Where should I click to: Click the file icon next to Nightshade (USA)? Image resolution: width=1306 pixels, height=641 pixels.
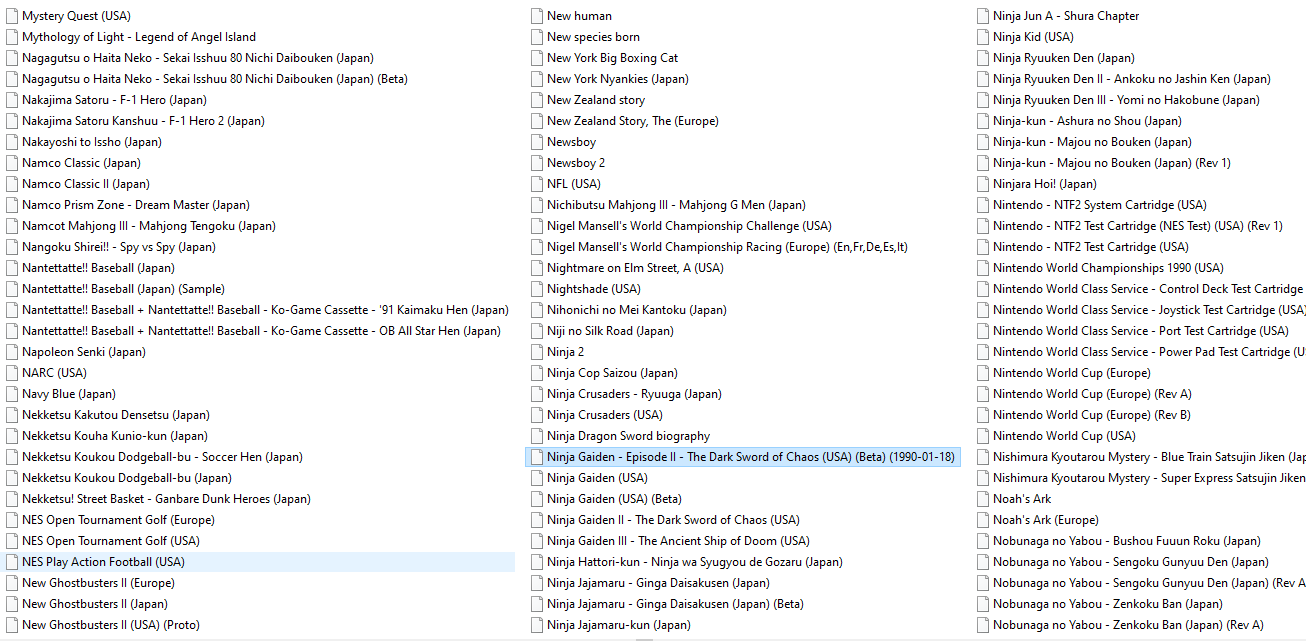click(537, 289)
